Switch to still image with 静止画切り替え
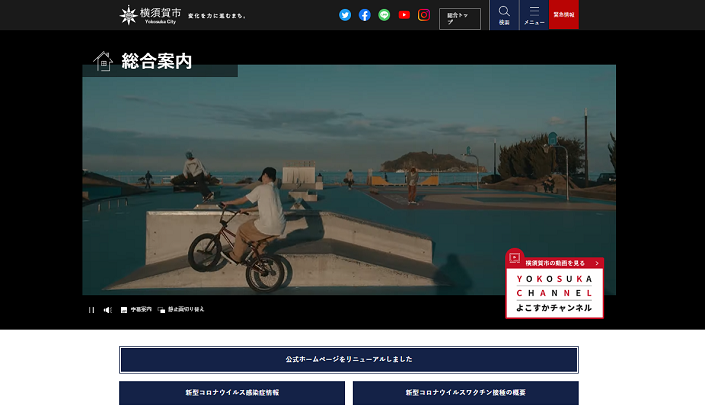This screenshot has height=415, width=705. pyautogui.click(x=181, y=310)
